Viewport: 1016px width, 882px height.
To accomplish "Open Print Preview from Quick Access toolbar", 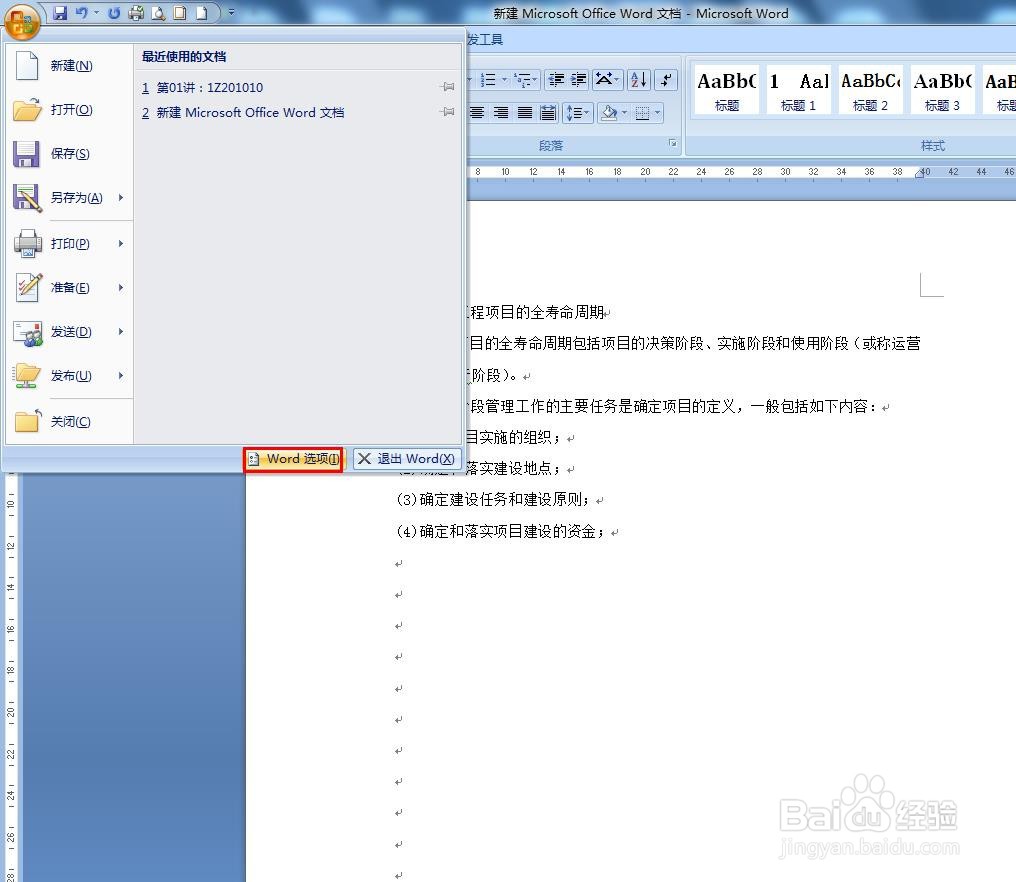I will (157, 13).
